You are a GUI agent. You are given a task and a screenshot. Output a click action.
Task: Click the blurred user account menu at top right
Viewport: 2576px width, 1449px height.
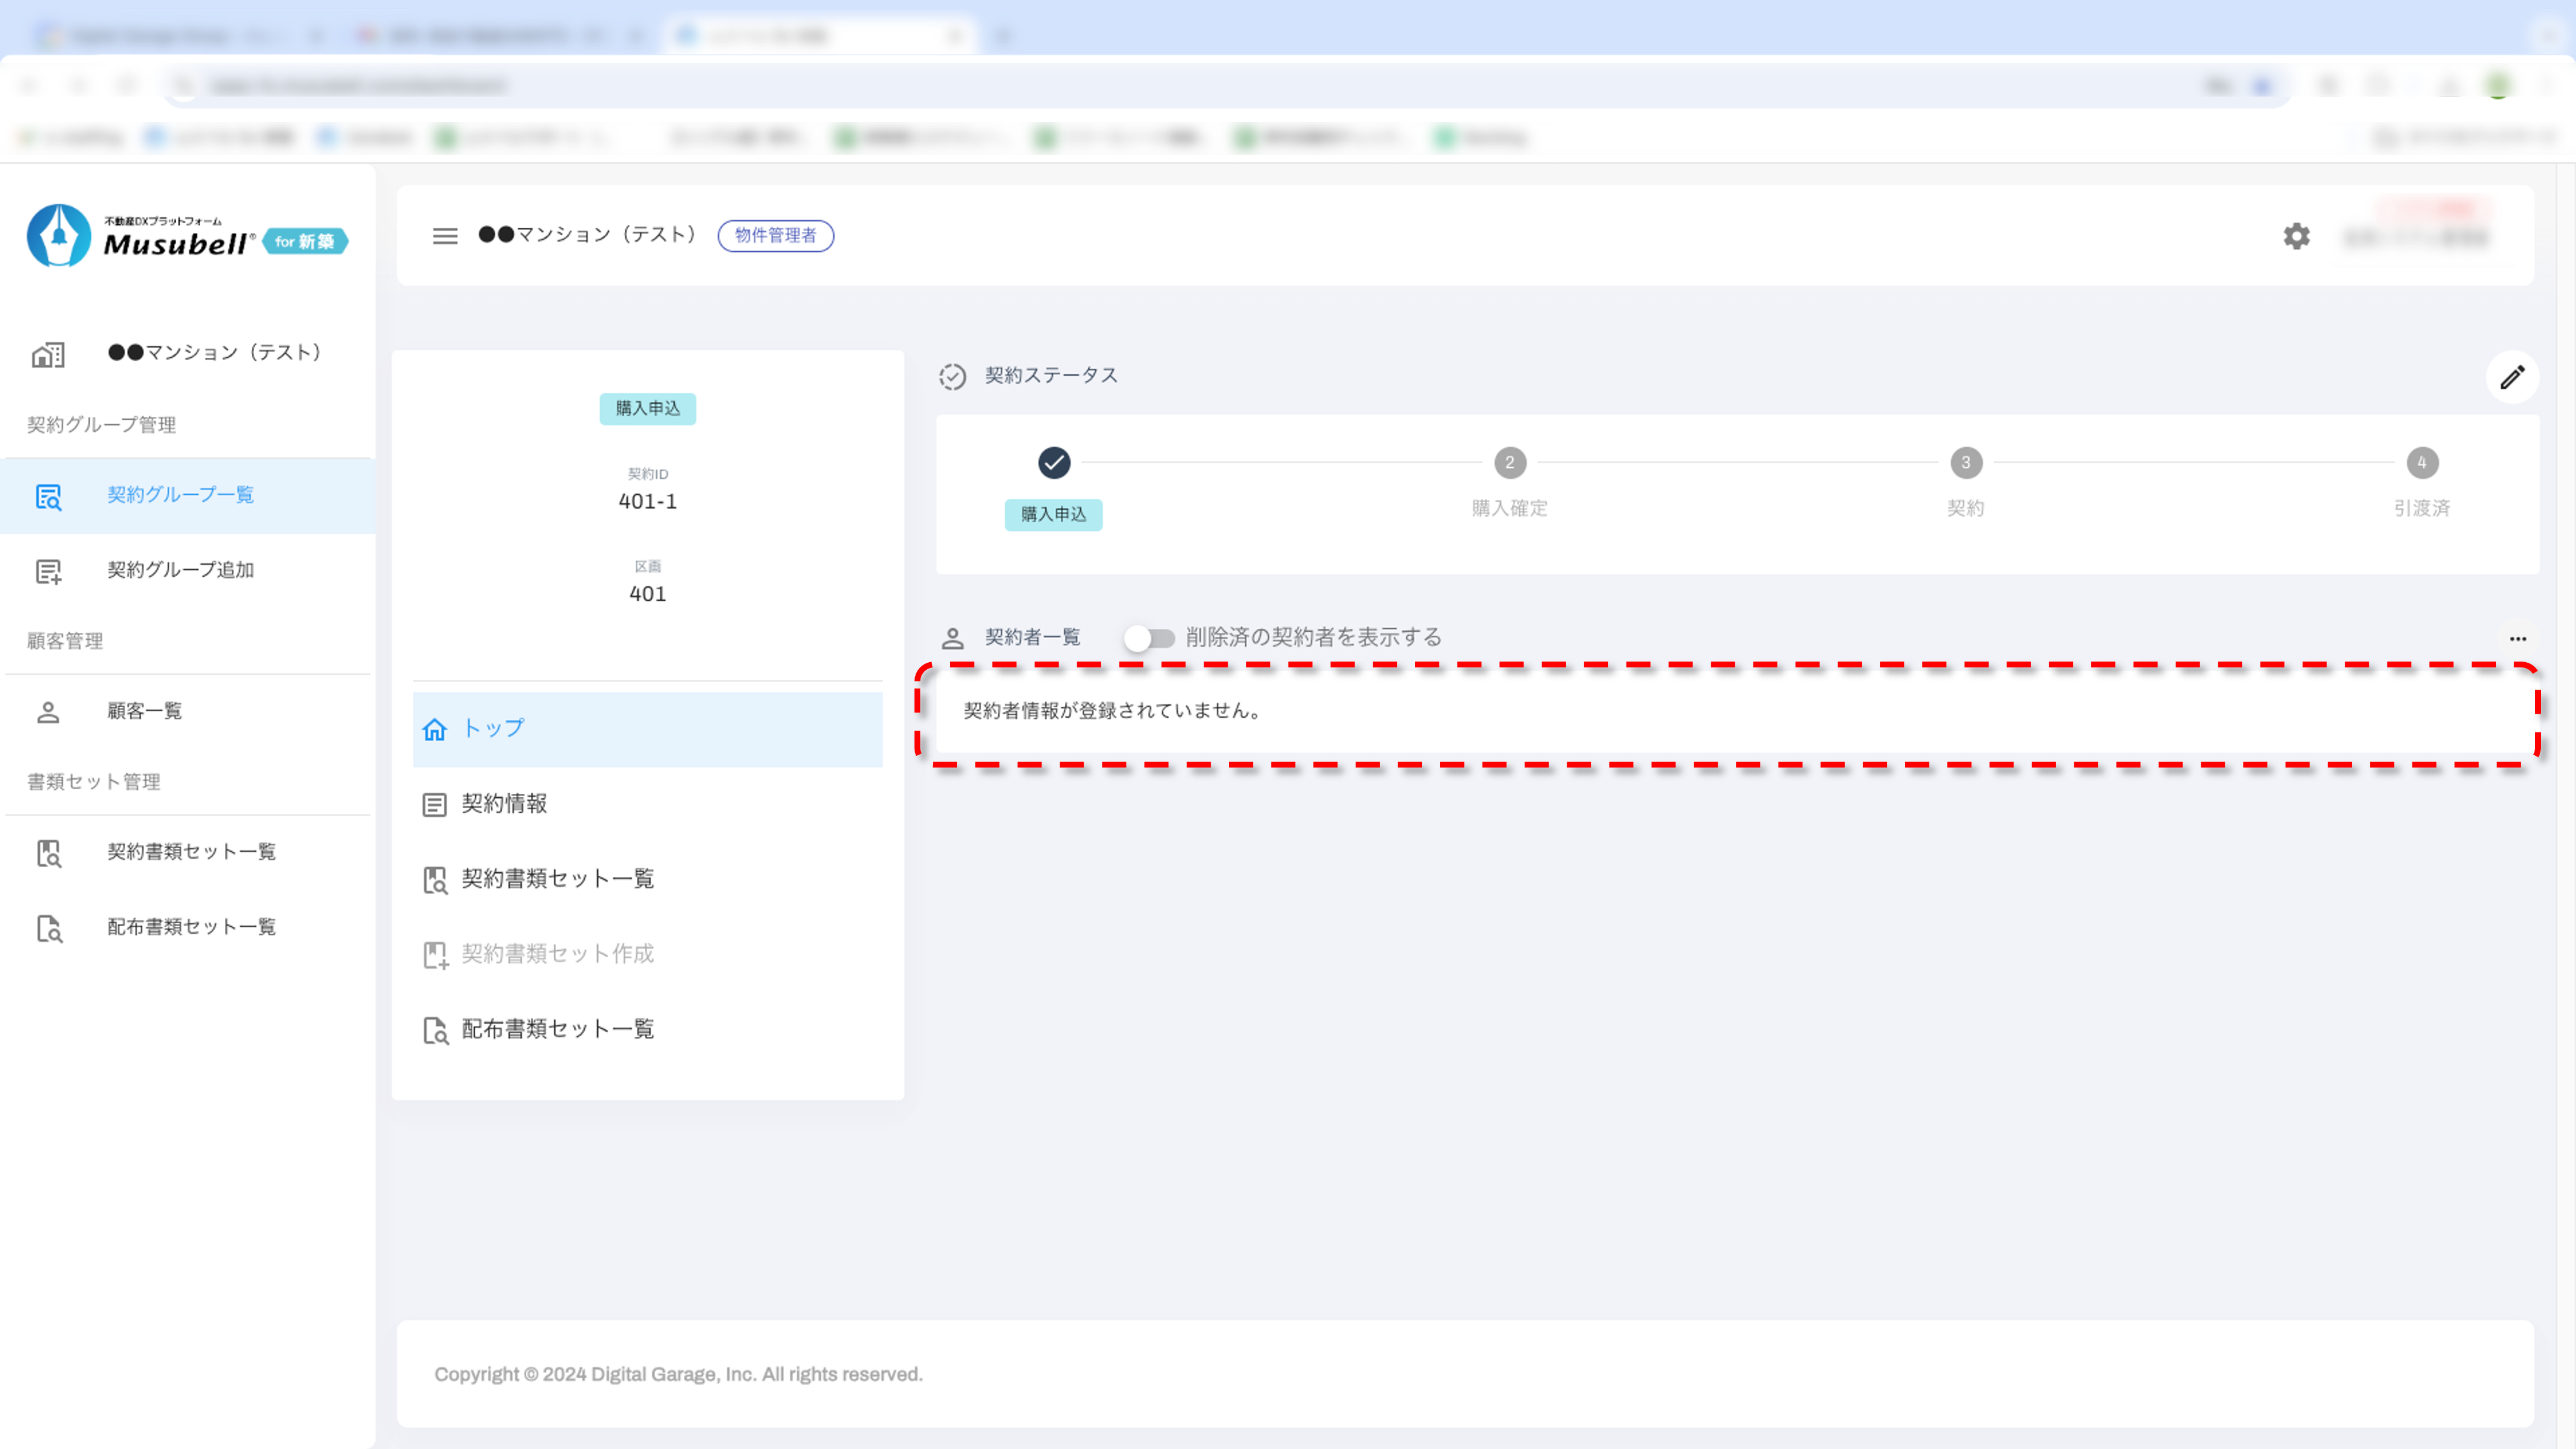[x=2416, y=236]
